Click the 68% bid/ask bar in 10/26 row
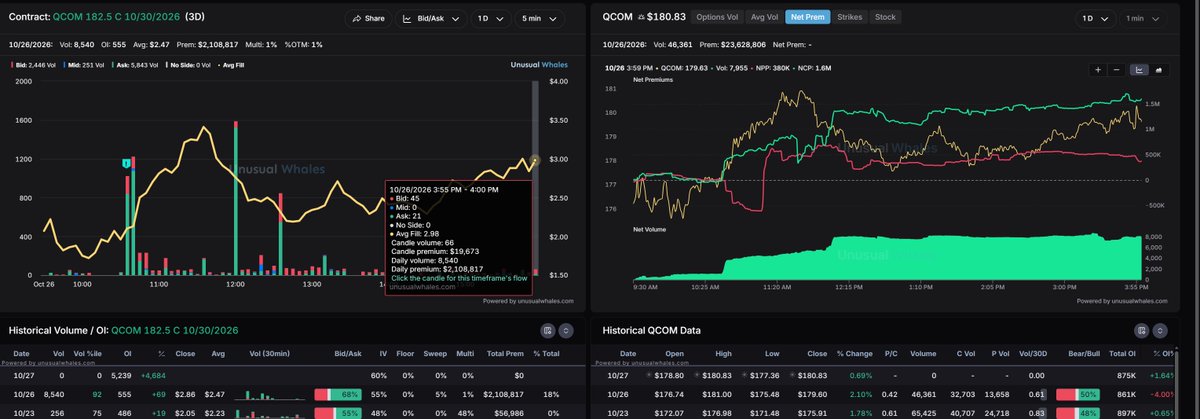 click(337, 396)
